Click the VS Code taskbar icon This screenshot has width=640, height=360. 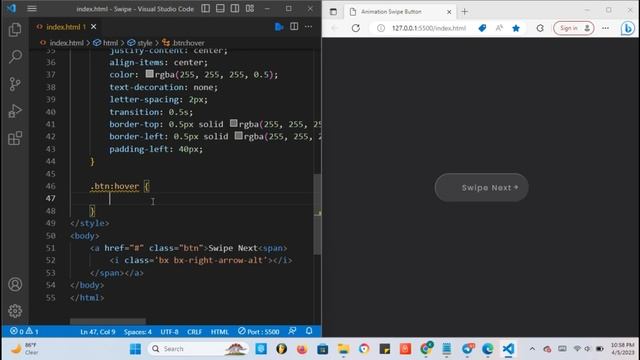coord(508,349)
